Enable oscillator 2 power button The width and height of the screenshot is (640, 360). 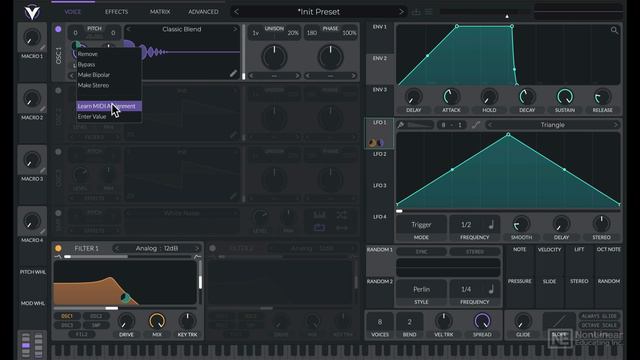point(58,91)
